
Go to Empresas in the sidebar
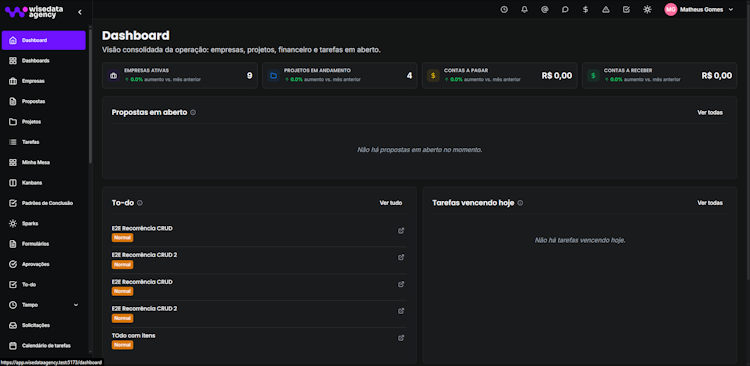pos(44,81)
